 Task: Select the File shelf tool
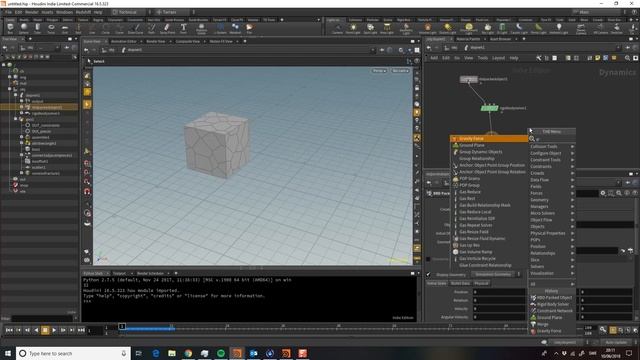(249, 28)
